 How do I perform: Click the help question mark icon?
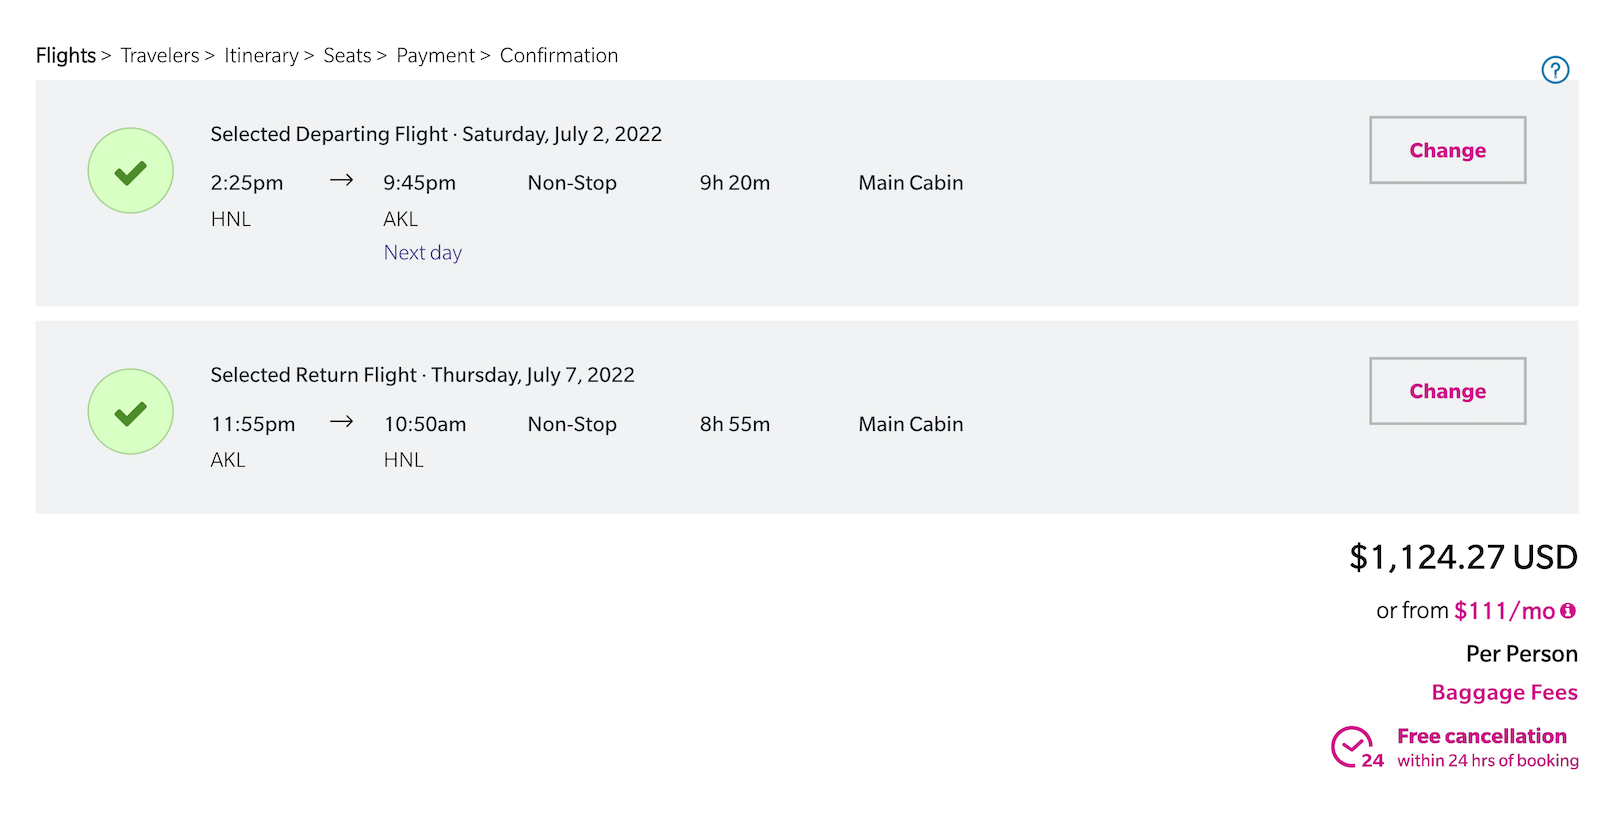click(1555, 70)
